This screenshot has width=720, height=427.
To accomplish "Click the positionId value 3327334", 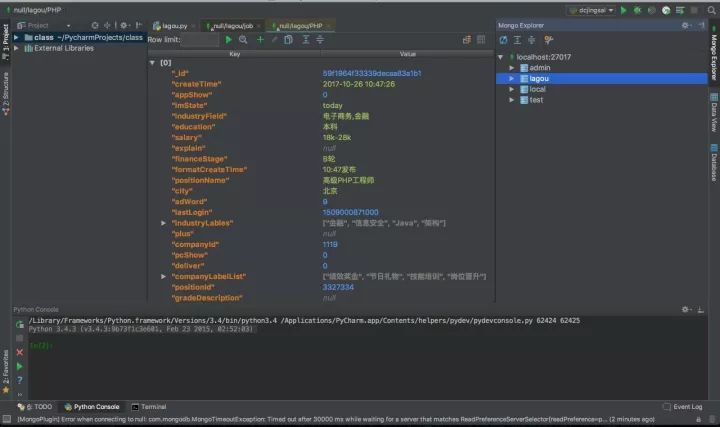I will 338,287.
